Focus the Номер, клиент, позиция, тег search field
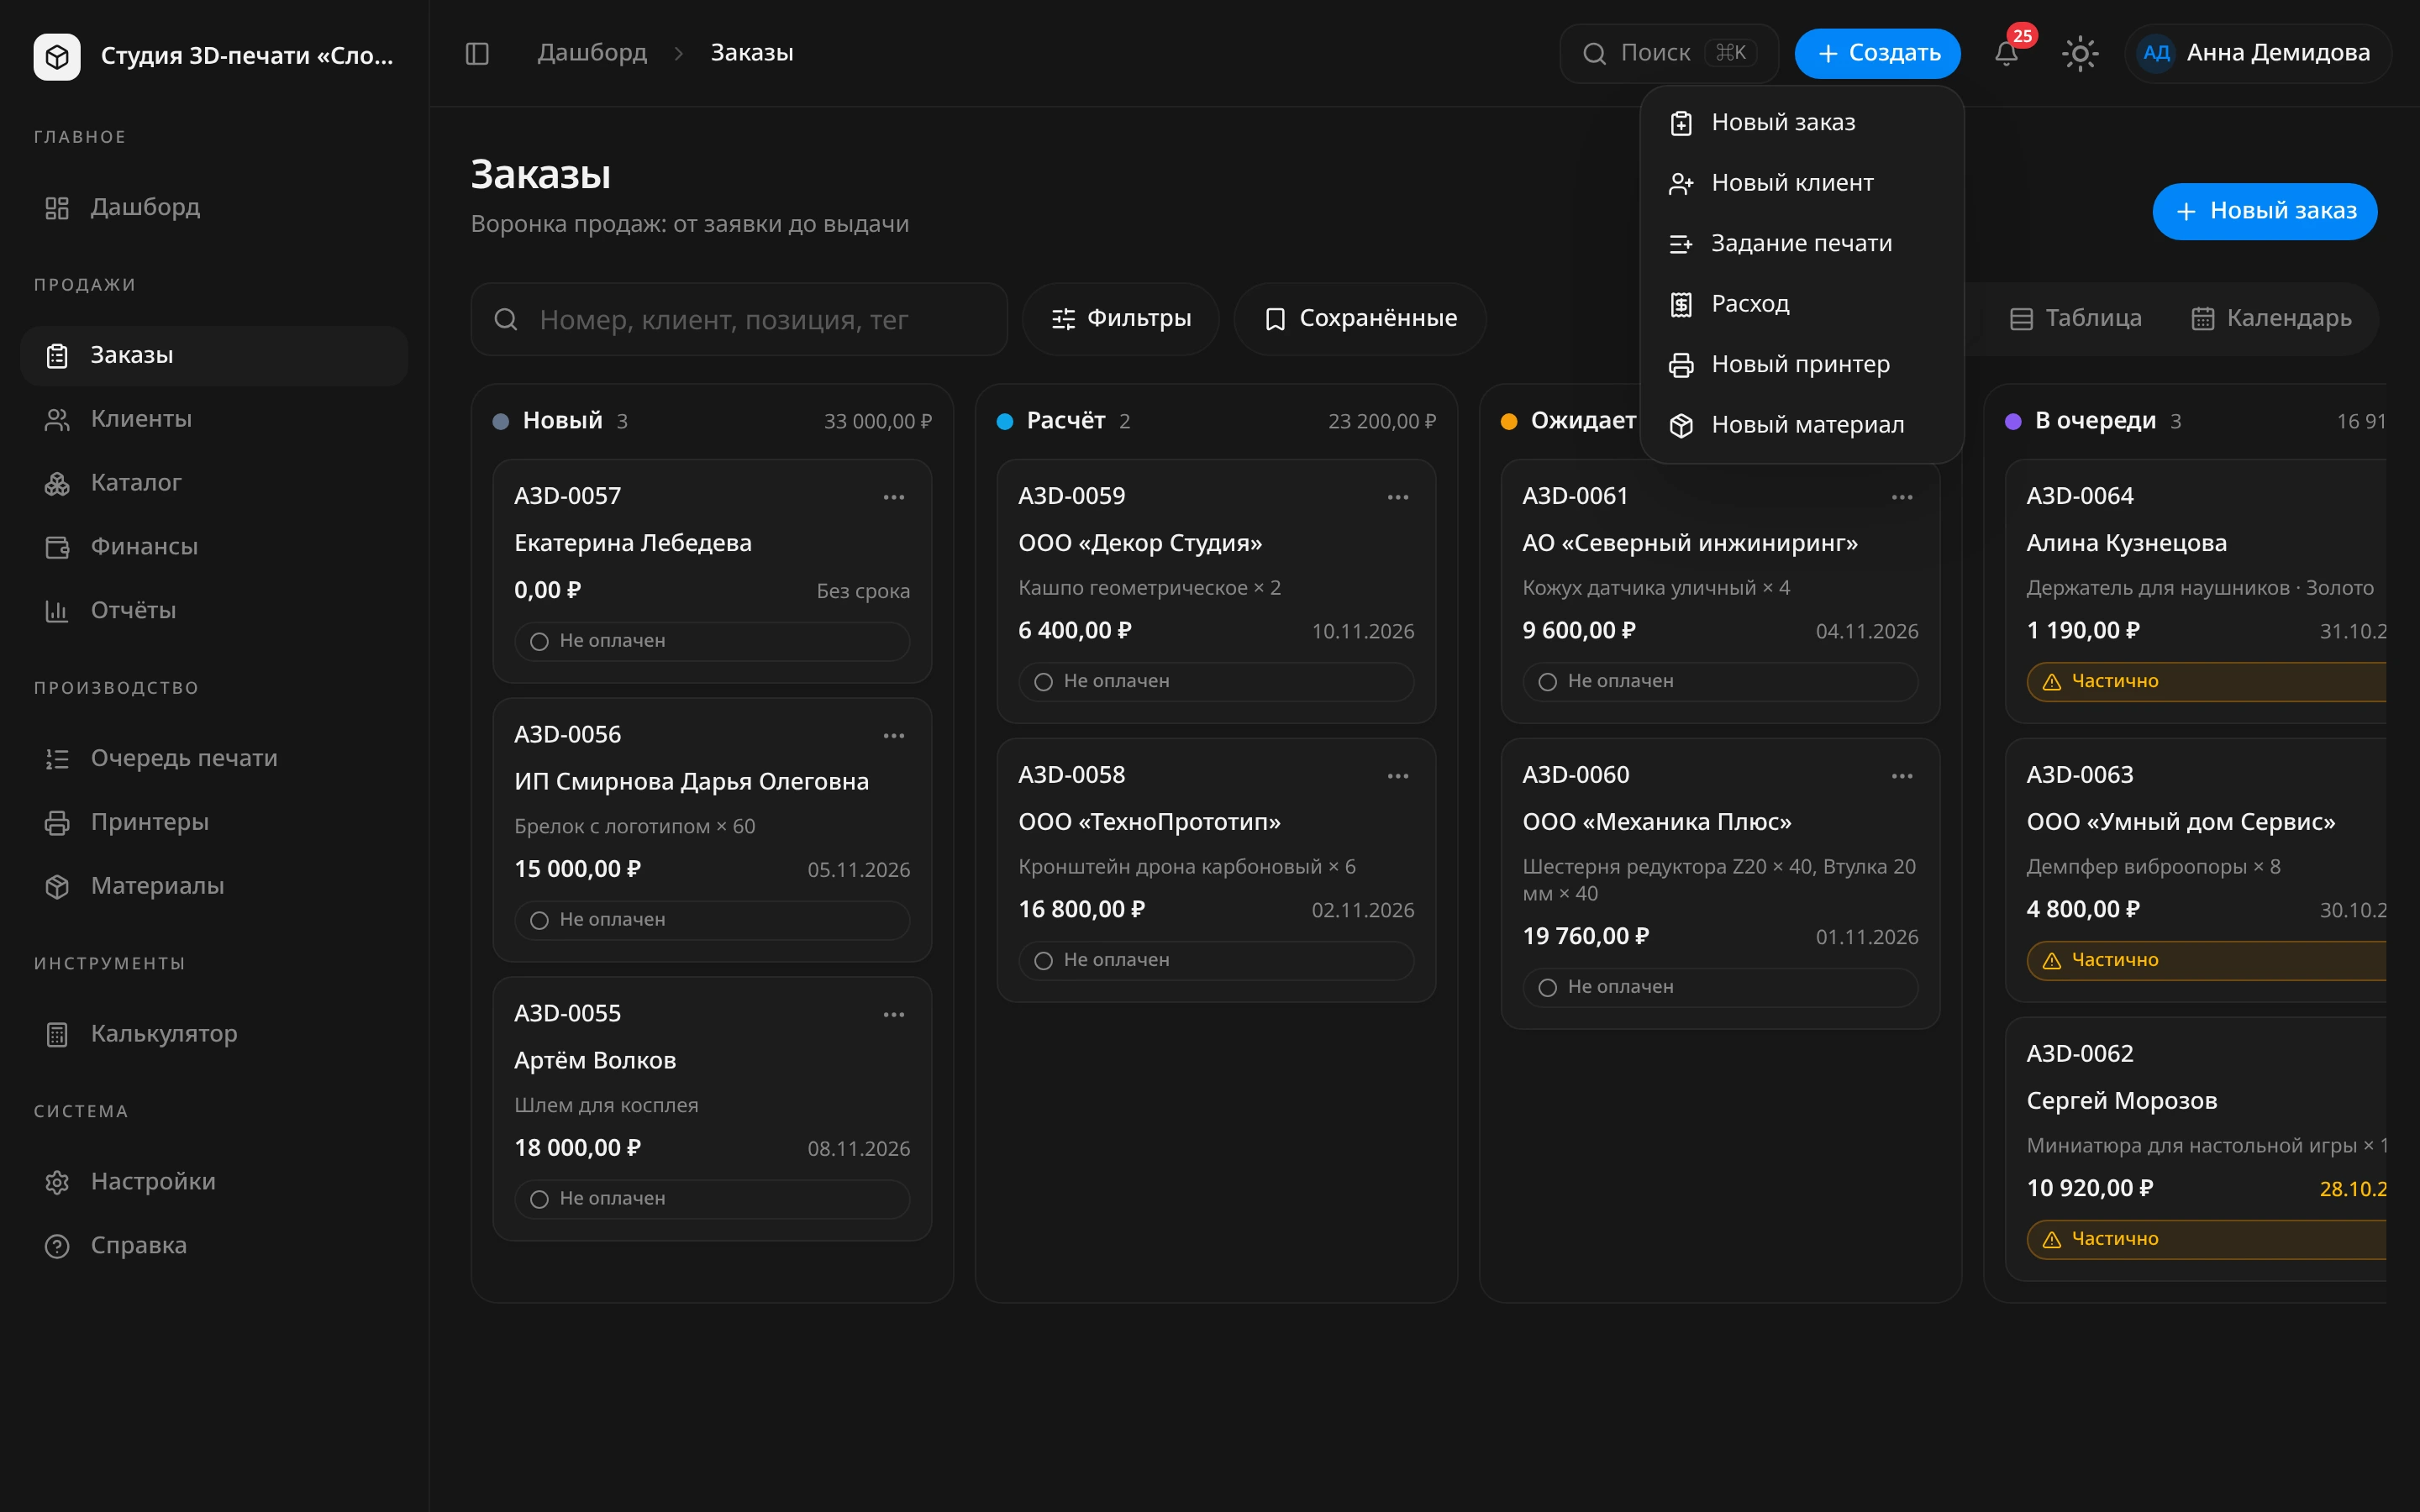The width and height of the screenshot is (2420, 1512). 739,319
